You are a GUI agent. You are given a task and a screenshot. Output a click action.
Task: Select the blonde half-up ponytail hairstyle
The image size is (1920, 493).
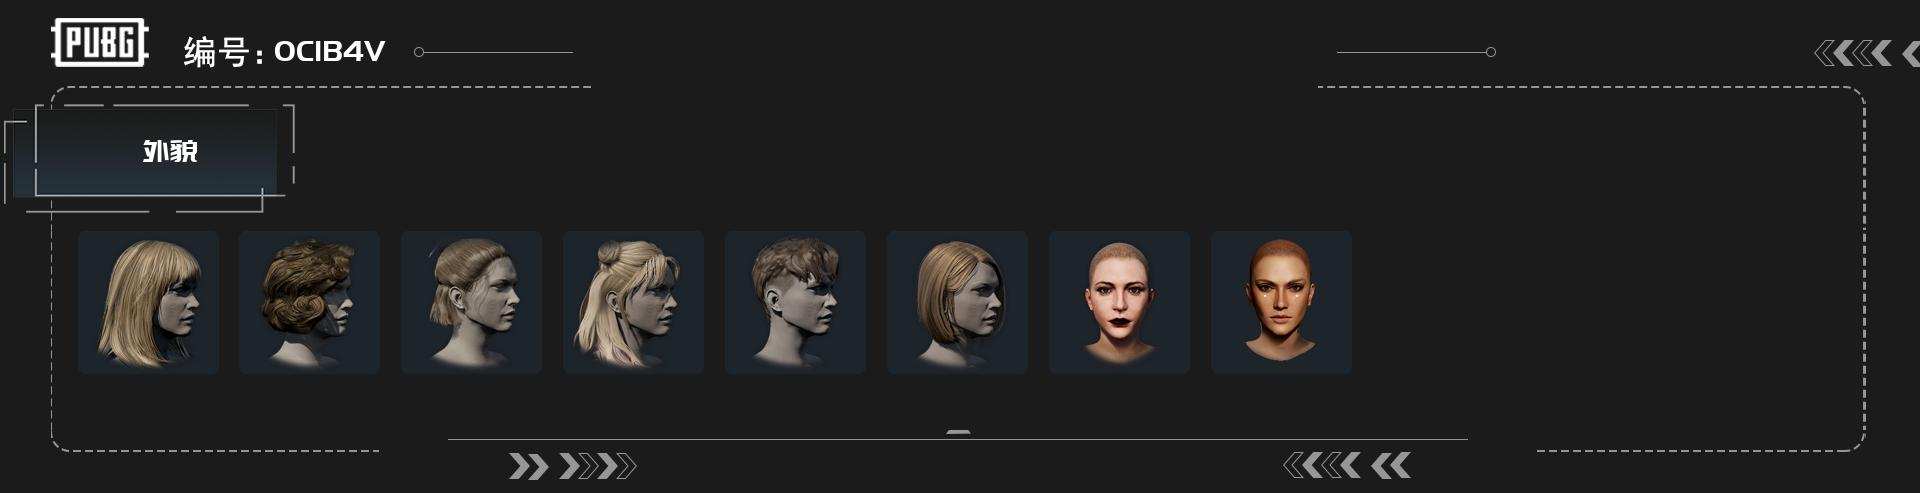click(x=634, y=302)
